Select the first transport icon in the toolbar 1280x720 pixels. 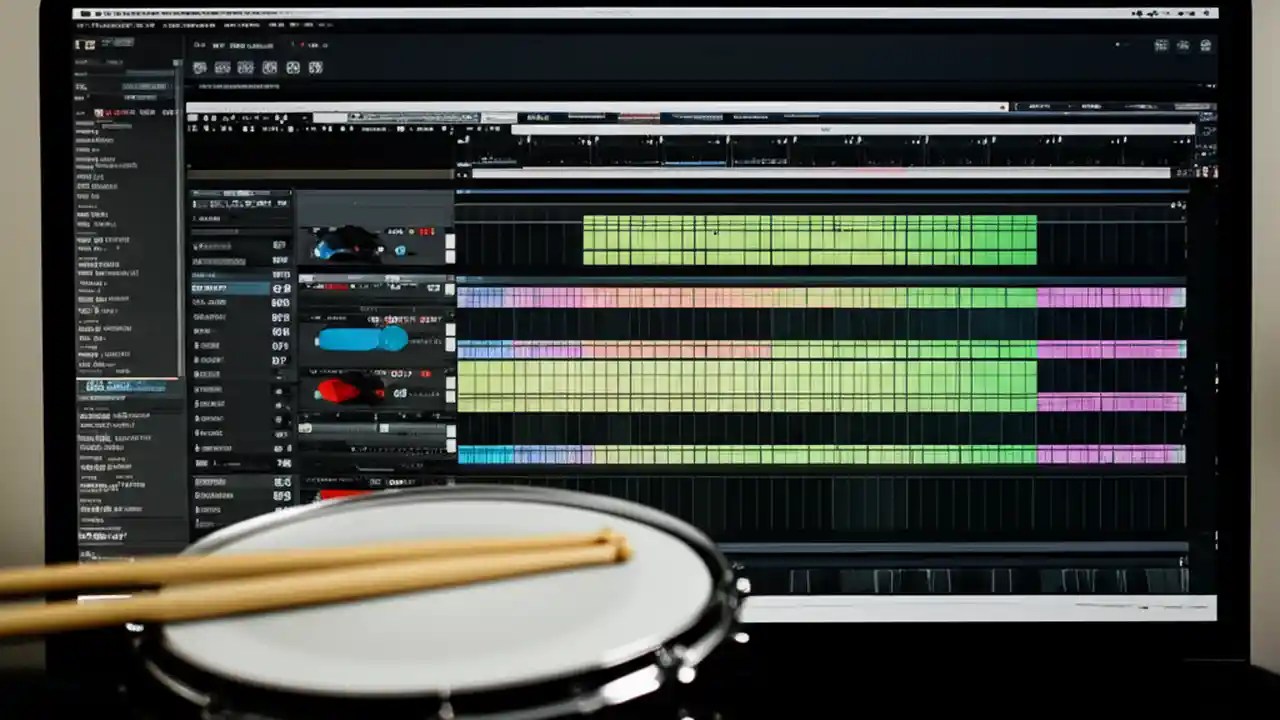pos(200,67)
